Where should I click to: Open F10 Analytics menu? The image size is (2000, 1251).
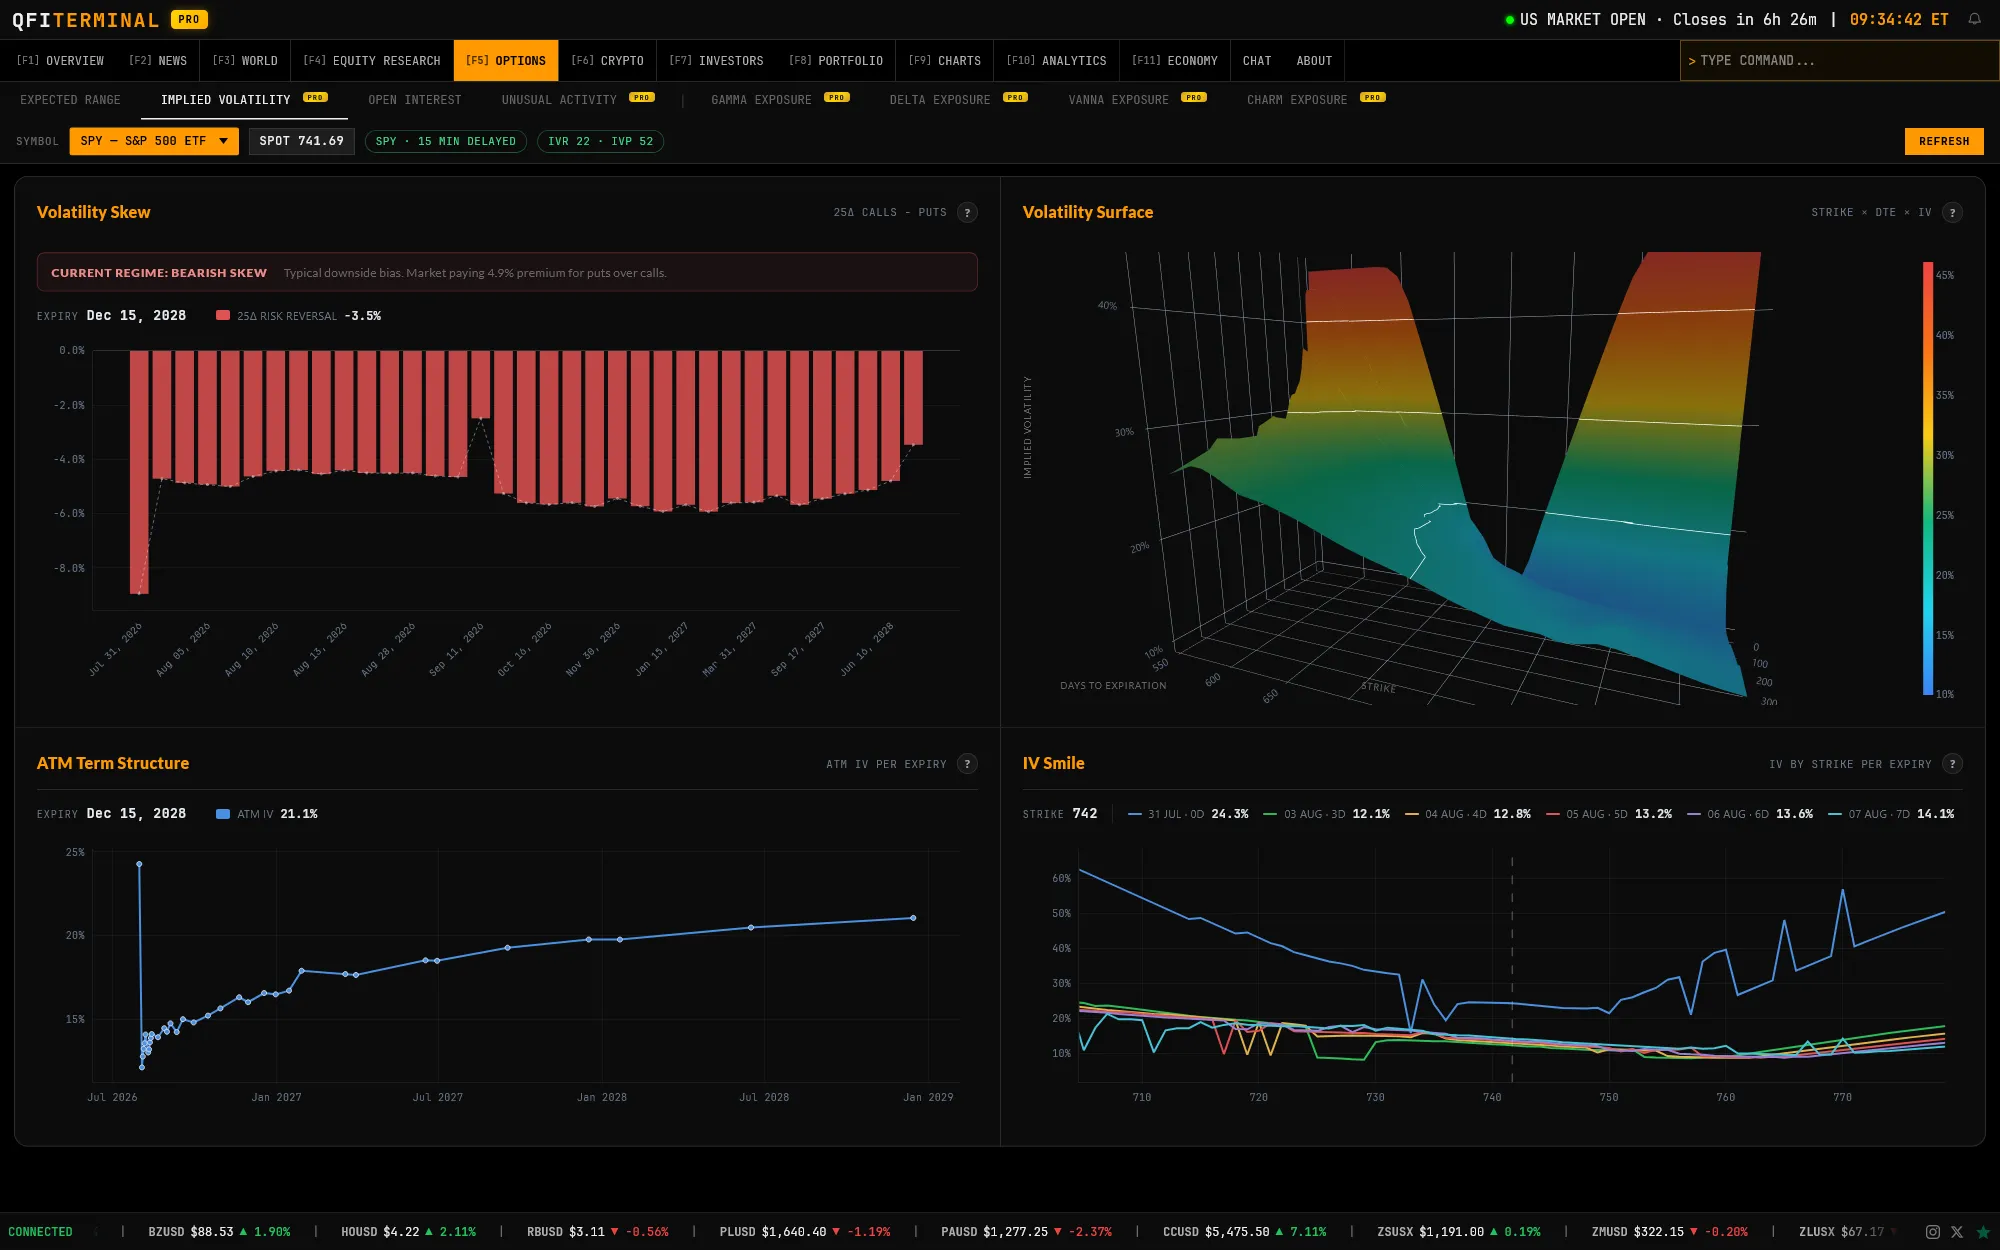[1056, 61]
